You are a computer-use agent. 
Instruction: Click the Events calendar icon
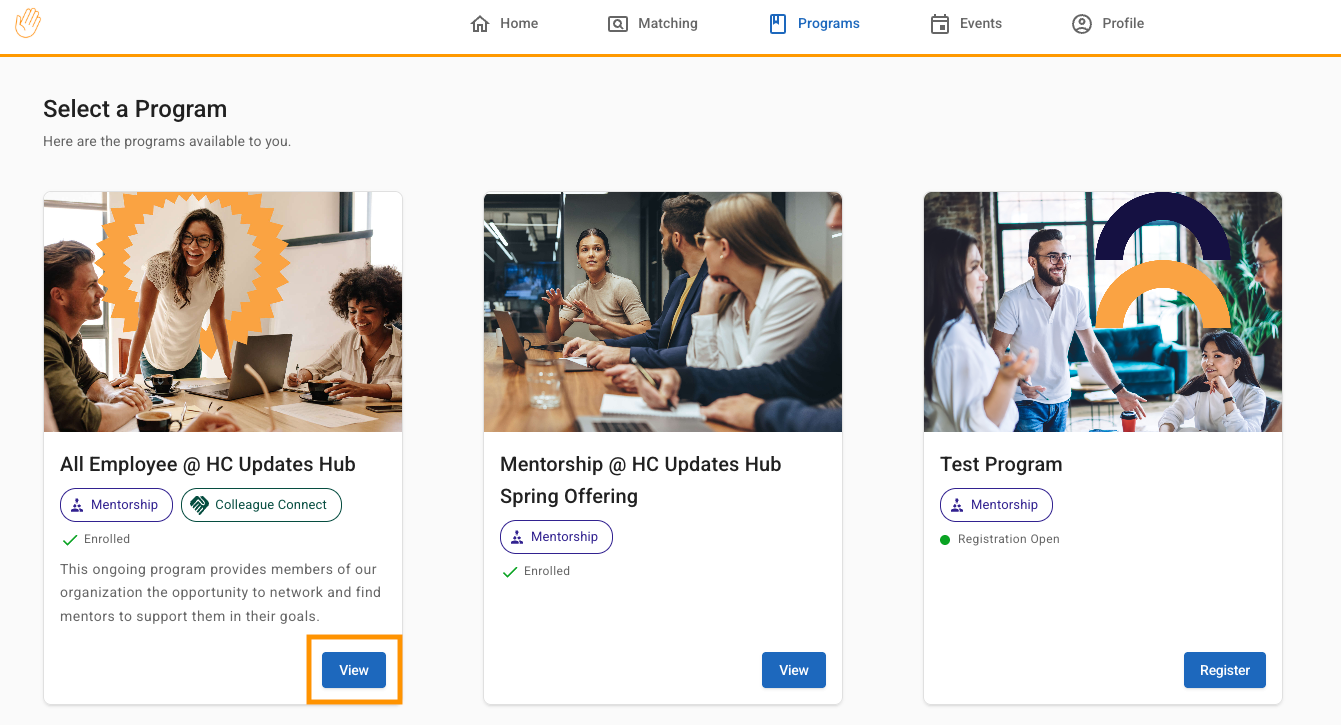(940, 24)
